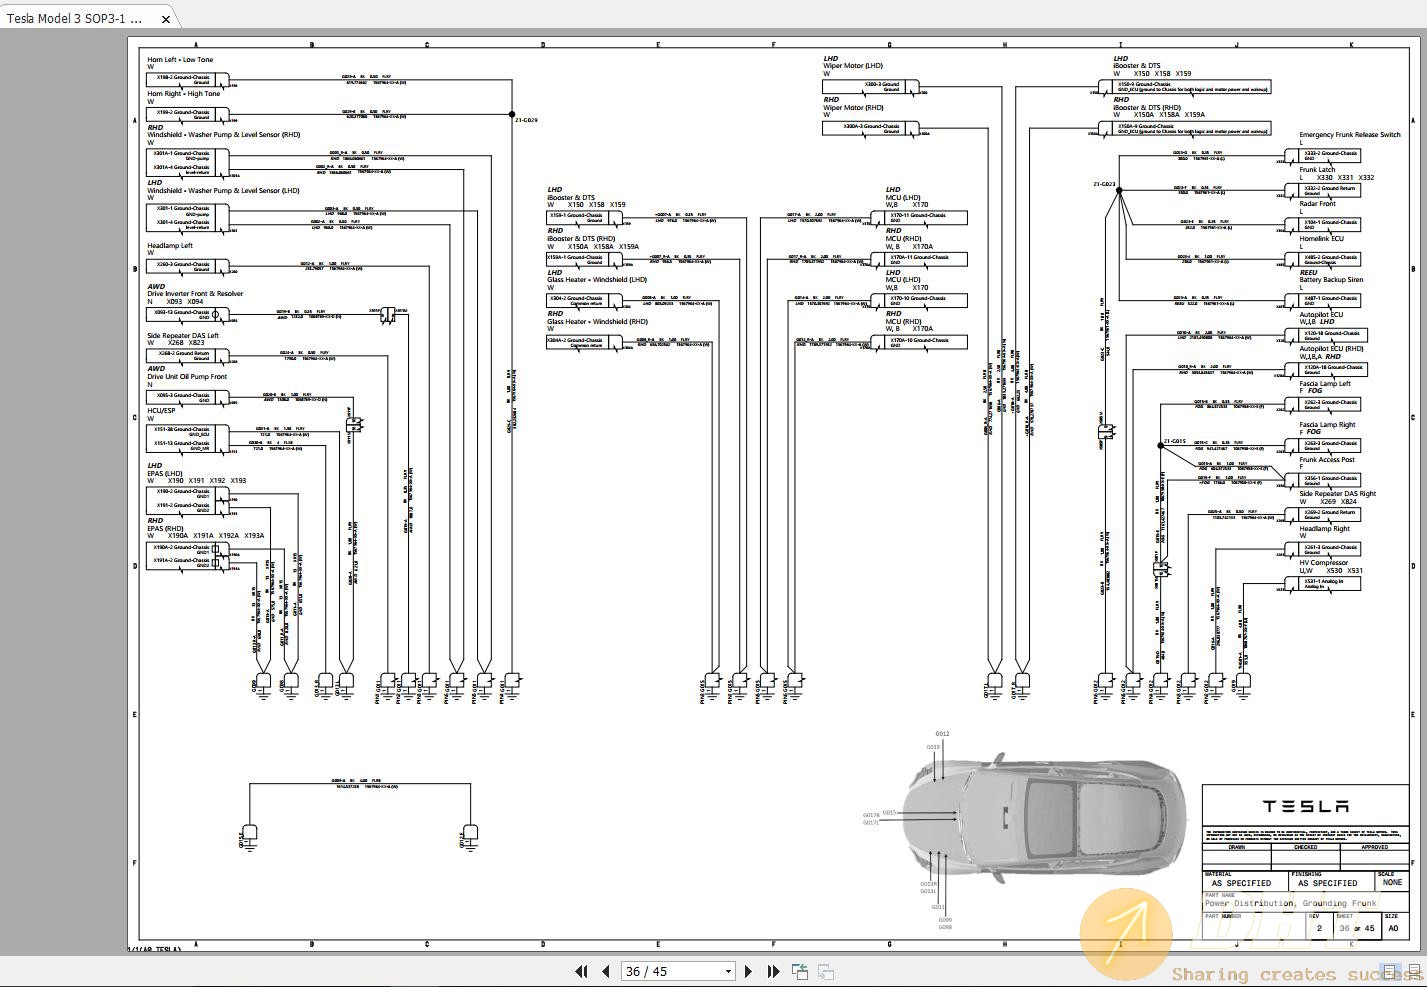Click 'Frunk Access Post' label
This screenshot has height=987, width=1427.
(1327, 460)
